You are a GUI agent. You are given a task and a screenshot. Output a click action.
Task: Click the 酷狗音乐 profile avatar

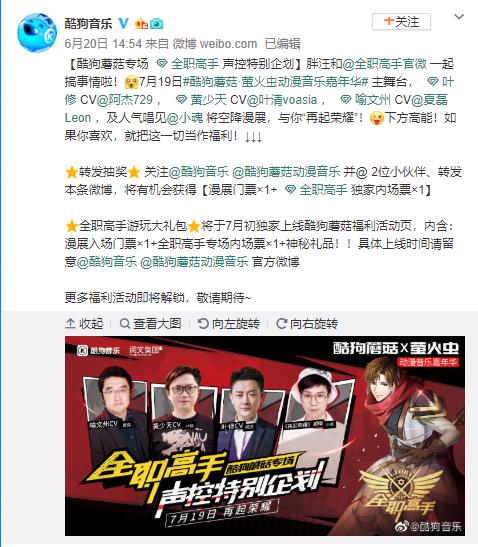(37, 32)
